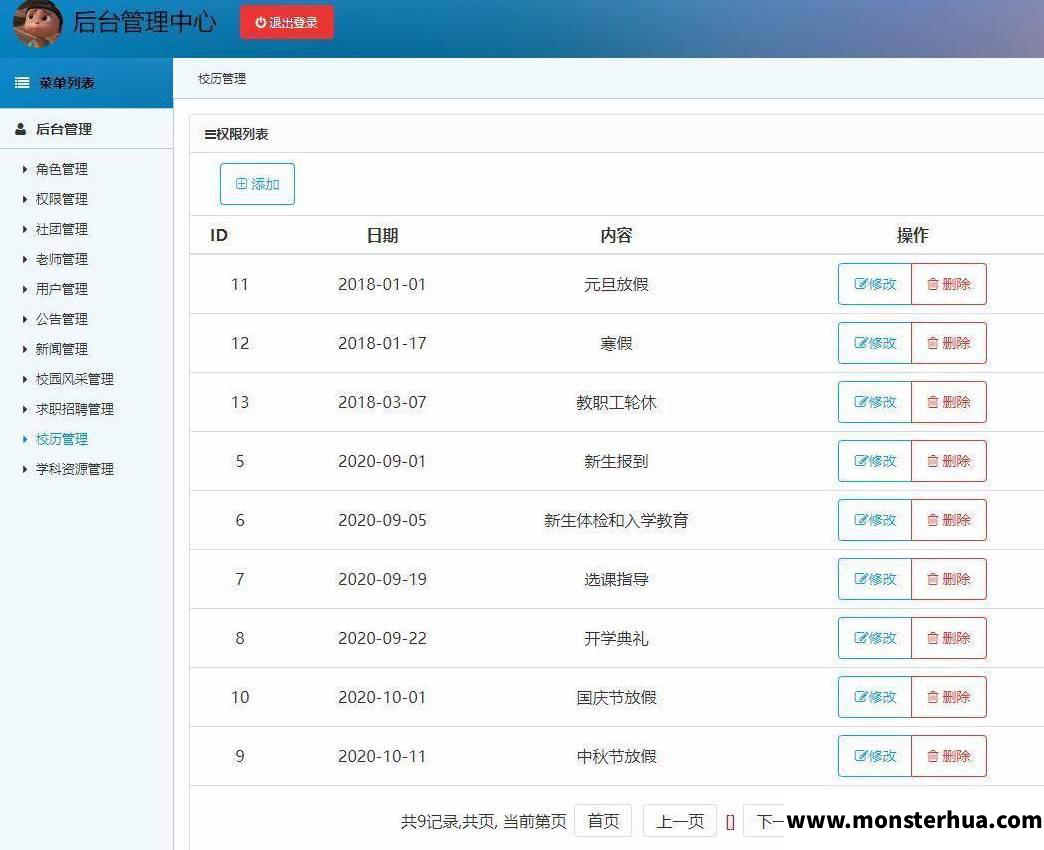Open 学科资源管理 in the sidebar
This screenshot has width=1044, height=850.
[75, 469]
